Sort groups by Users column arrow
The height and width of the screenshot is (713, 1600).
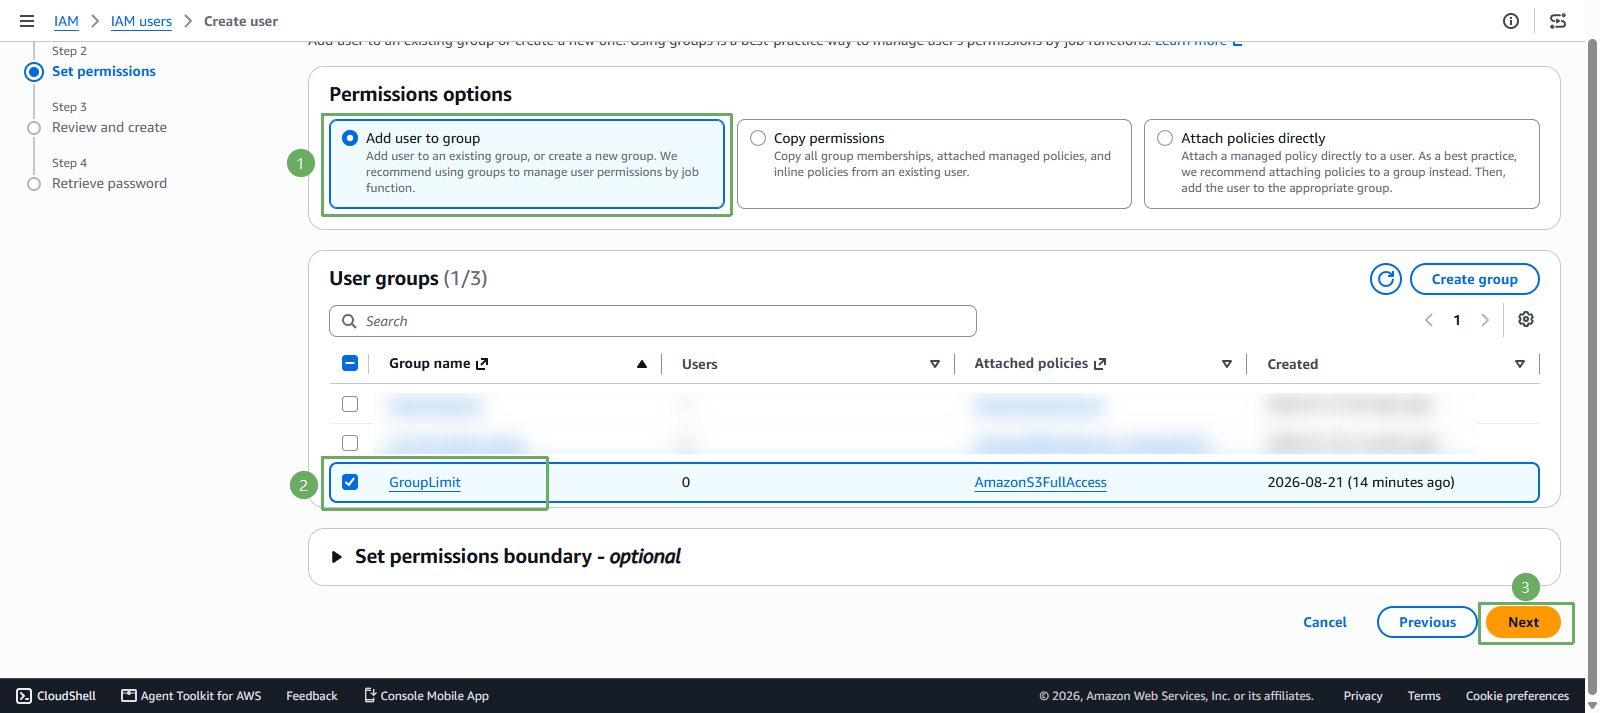pos(935,364)
